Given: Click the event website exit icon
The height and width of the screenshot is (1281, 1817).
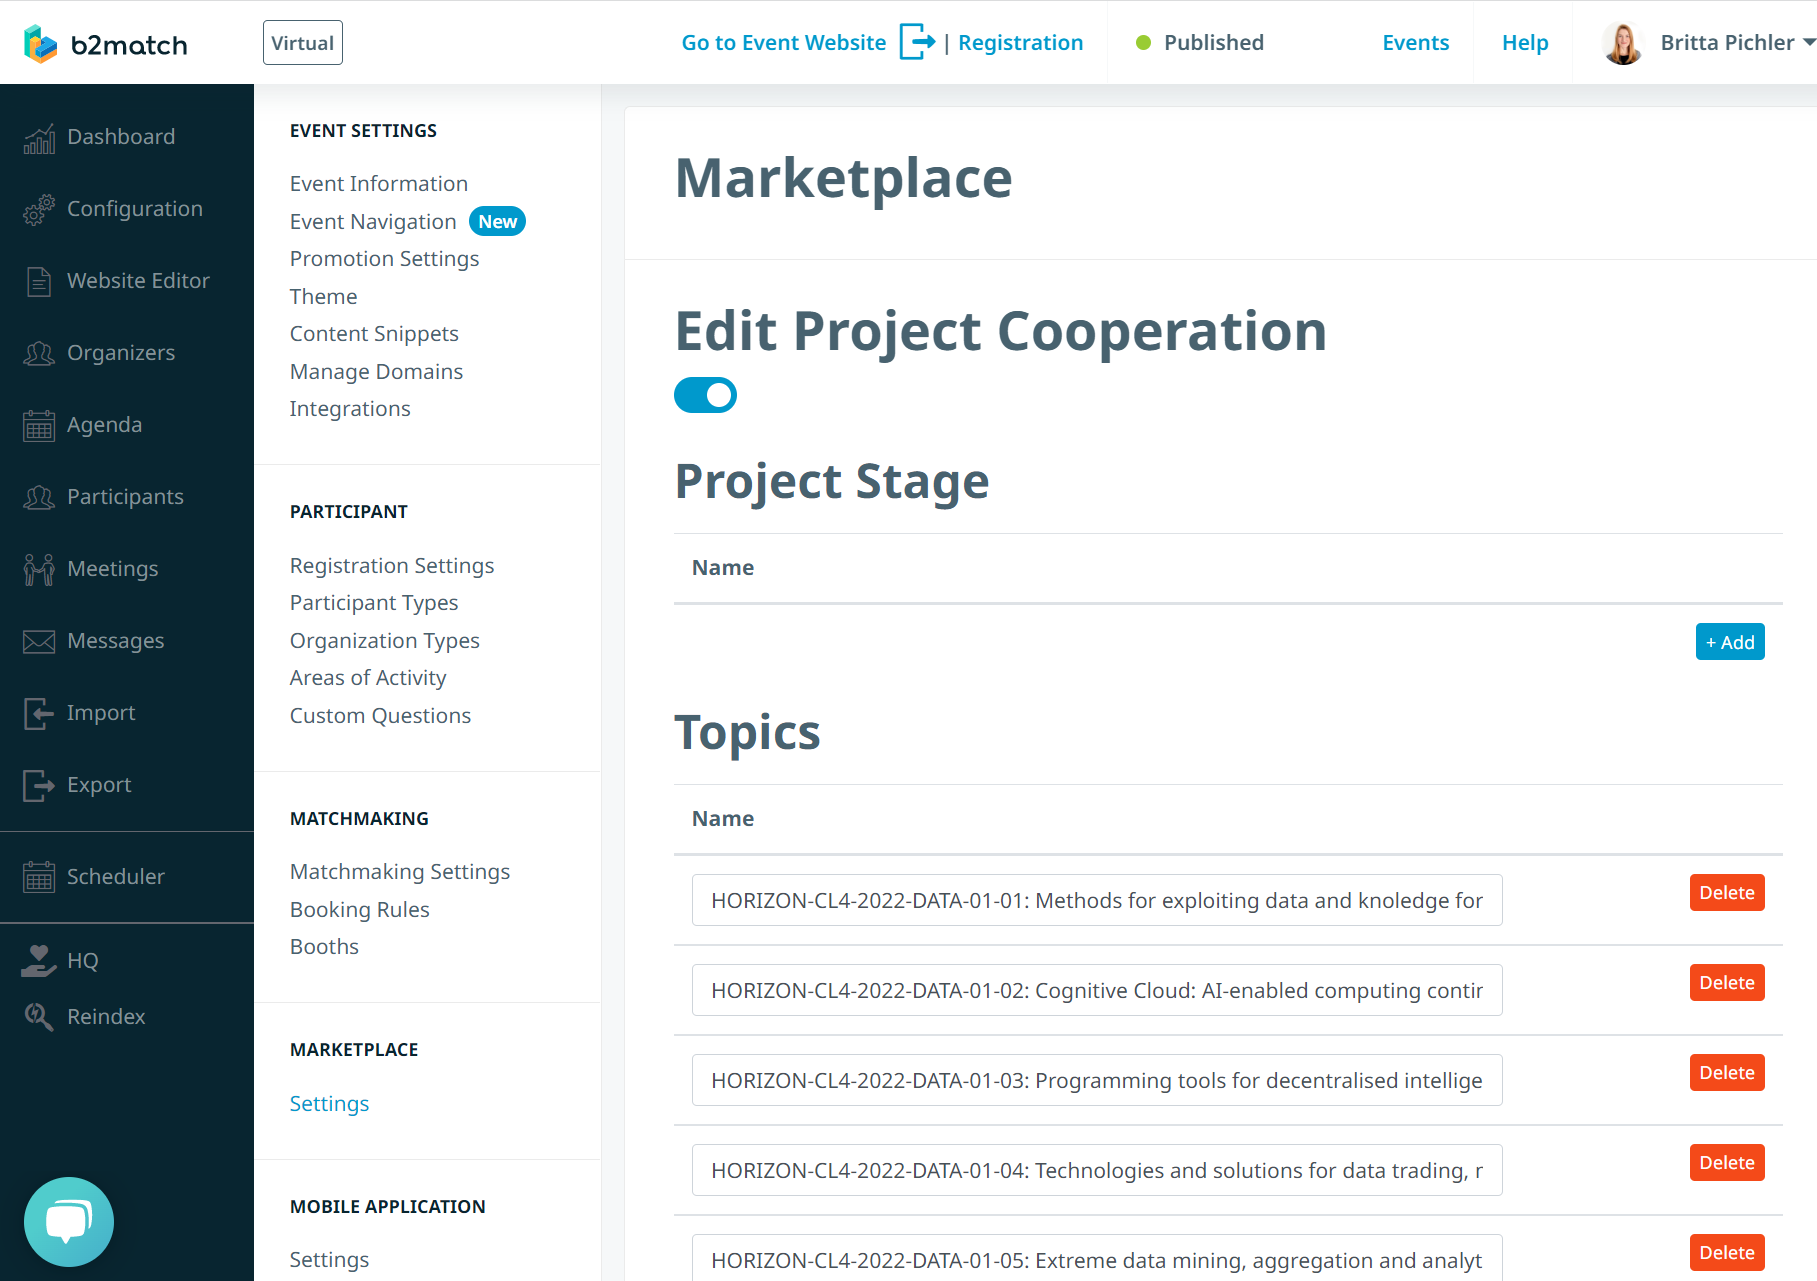Looking at the screenshot, I should [x=917, y=42].
